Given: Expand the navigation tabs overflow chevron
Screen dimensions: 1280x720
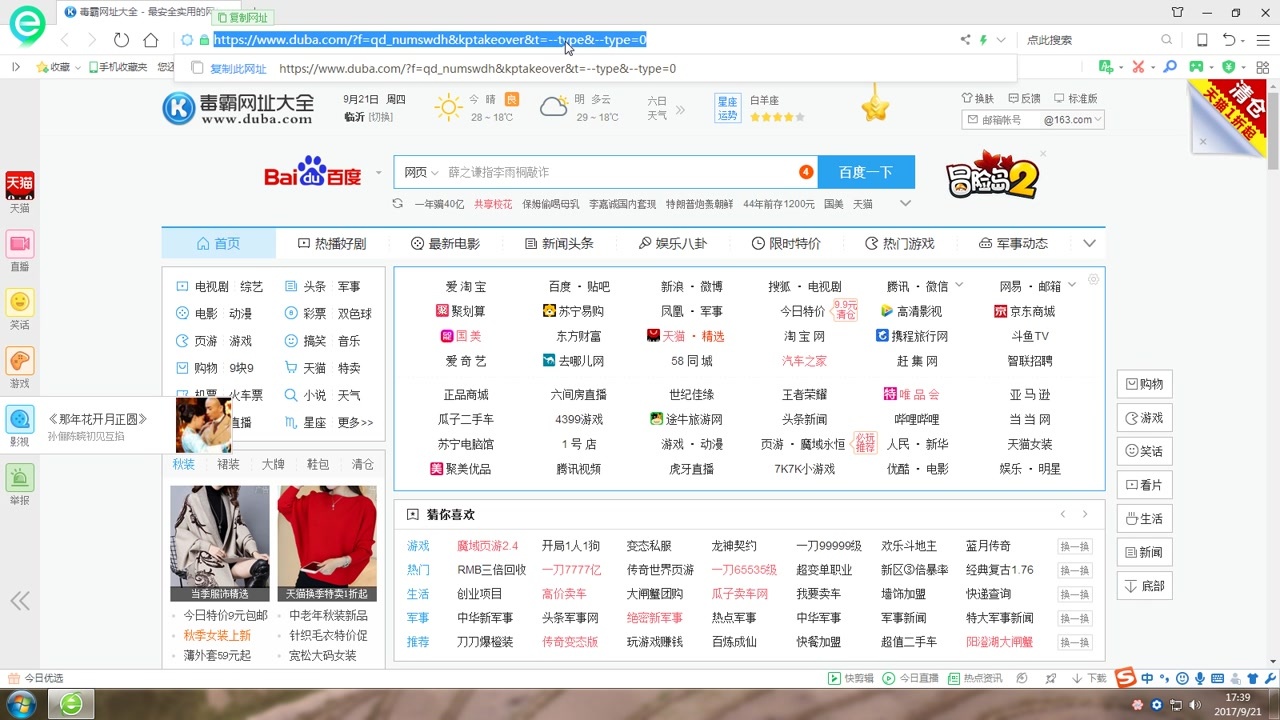Looking at the screenshot, I should click(1089, 243).
